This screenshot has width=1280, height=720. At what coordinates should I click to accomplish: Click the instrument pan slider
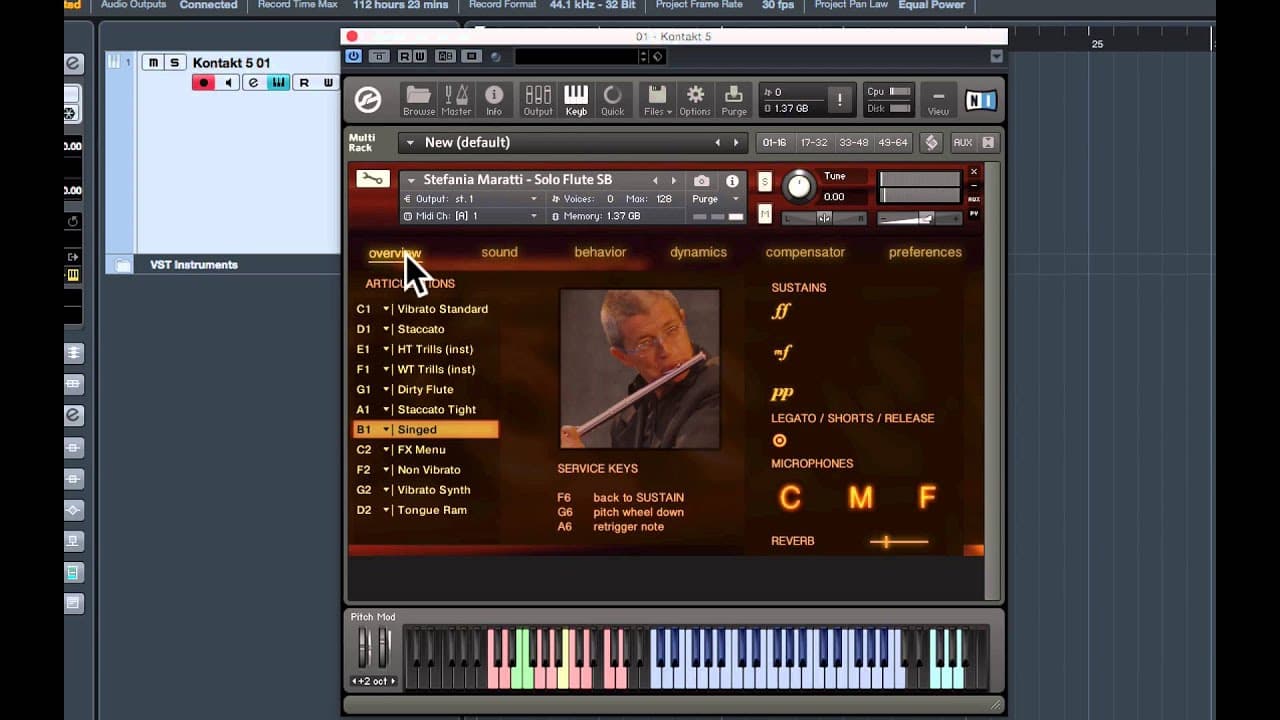coord(824,218)
